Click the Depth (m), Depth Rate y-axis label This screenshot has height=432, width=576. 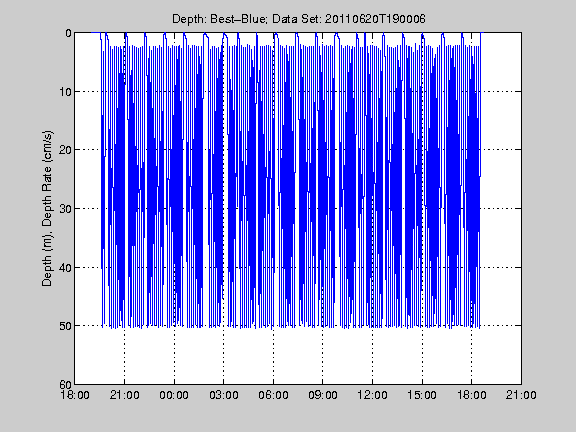pos(47,208)
